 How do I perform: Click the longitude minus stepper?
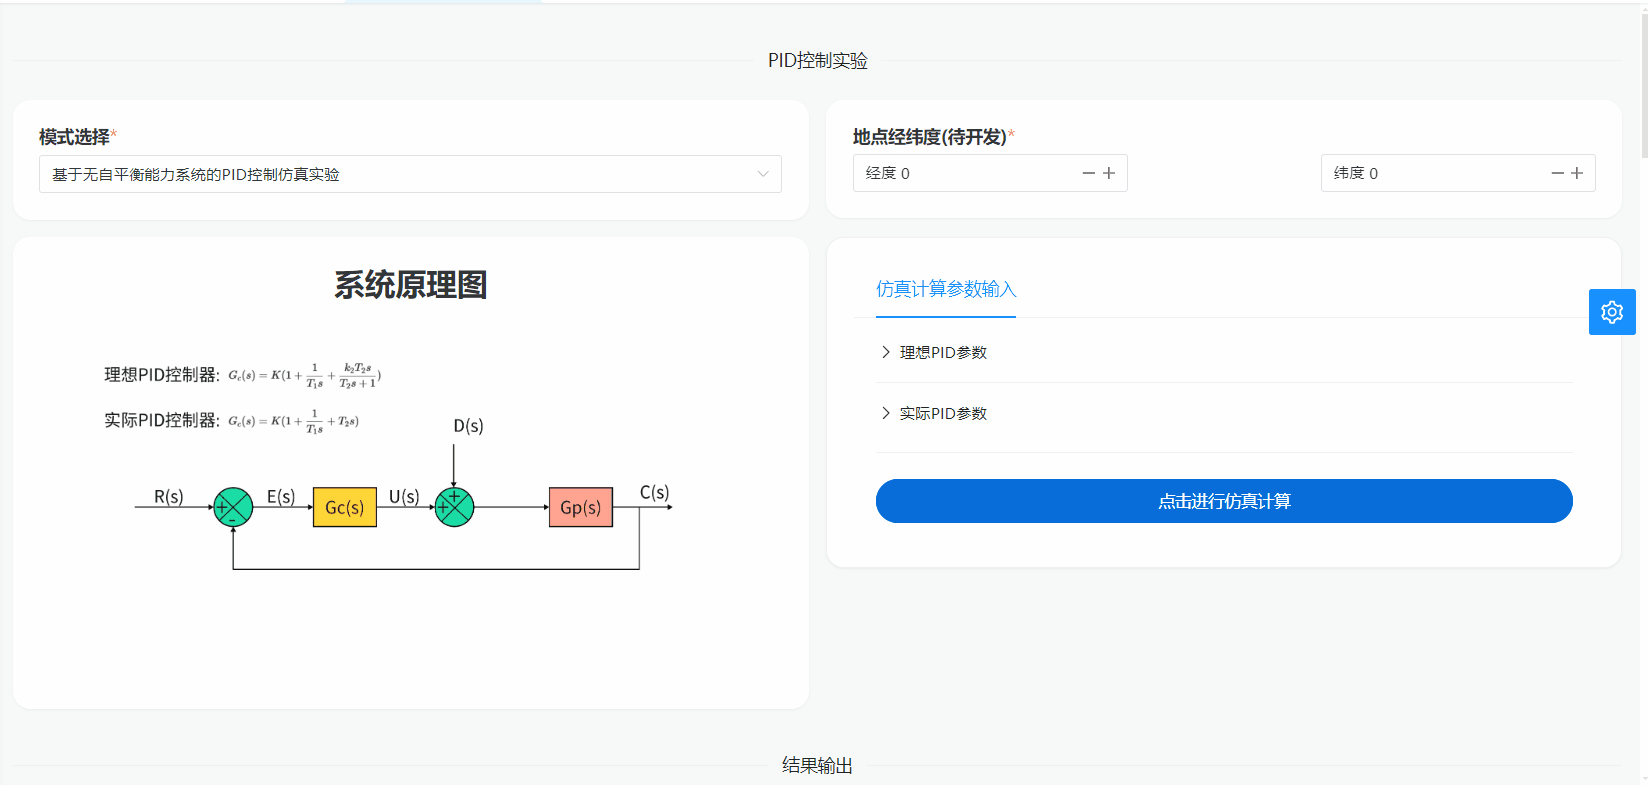point(1088,173)
